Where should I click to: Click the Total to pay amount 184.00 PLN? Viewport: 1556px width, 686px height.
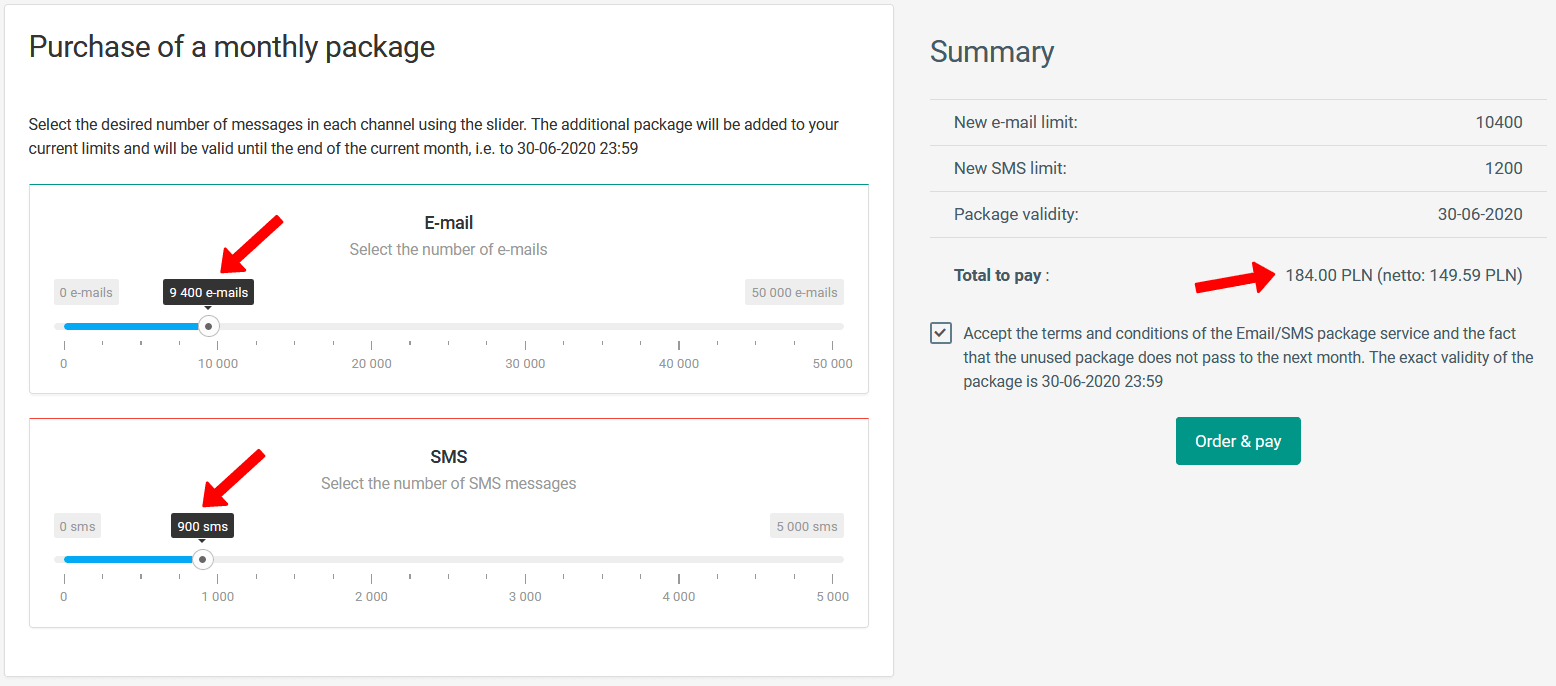[1328, 275]
